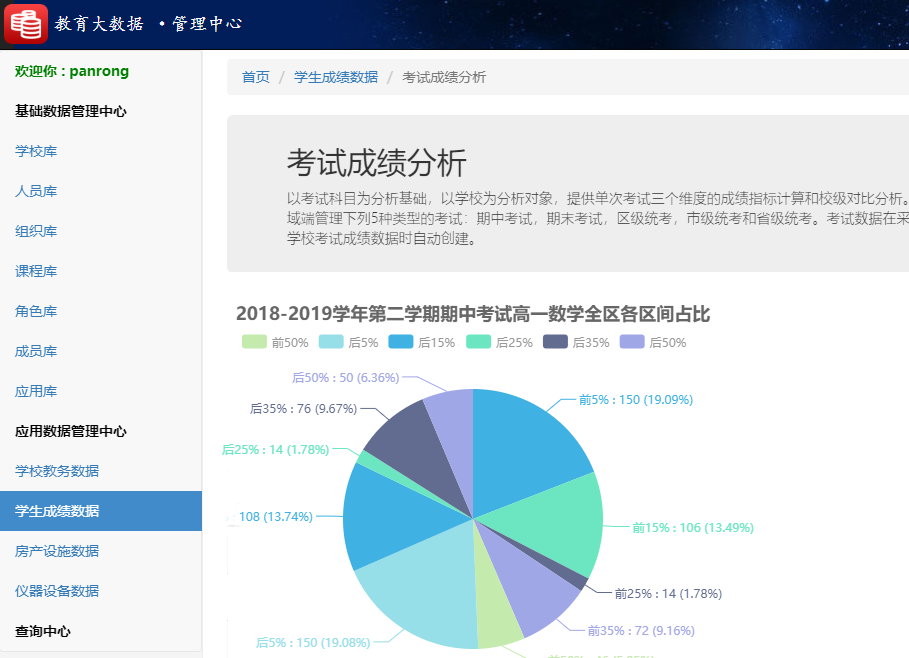Open 房产设施数据 from the sidebar
The image size is (909, 658).
60,551
